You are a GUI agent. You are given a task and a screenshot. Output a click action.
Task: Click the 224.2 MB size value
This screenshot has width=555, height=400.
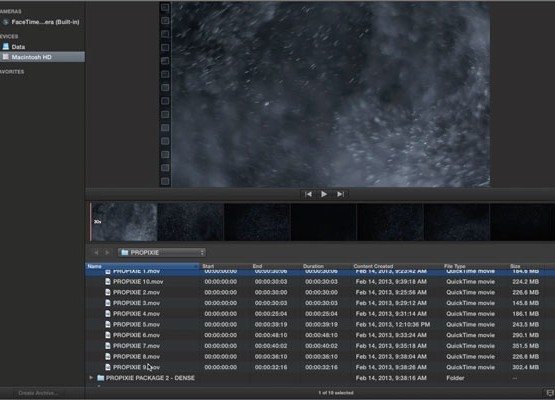pyautogui.click(x=525, y=282)
